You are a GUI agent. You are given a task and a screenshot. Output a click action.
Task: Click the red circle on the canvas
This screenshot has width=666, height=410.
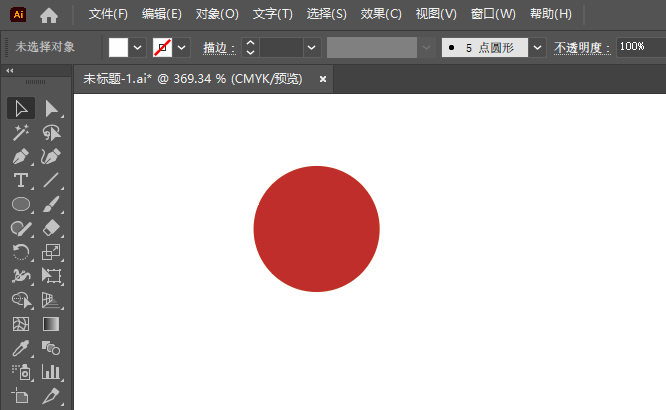coord(316,229)
